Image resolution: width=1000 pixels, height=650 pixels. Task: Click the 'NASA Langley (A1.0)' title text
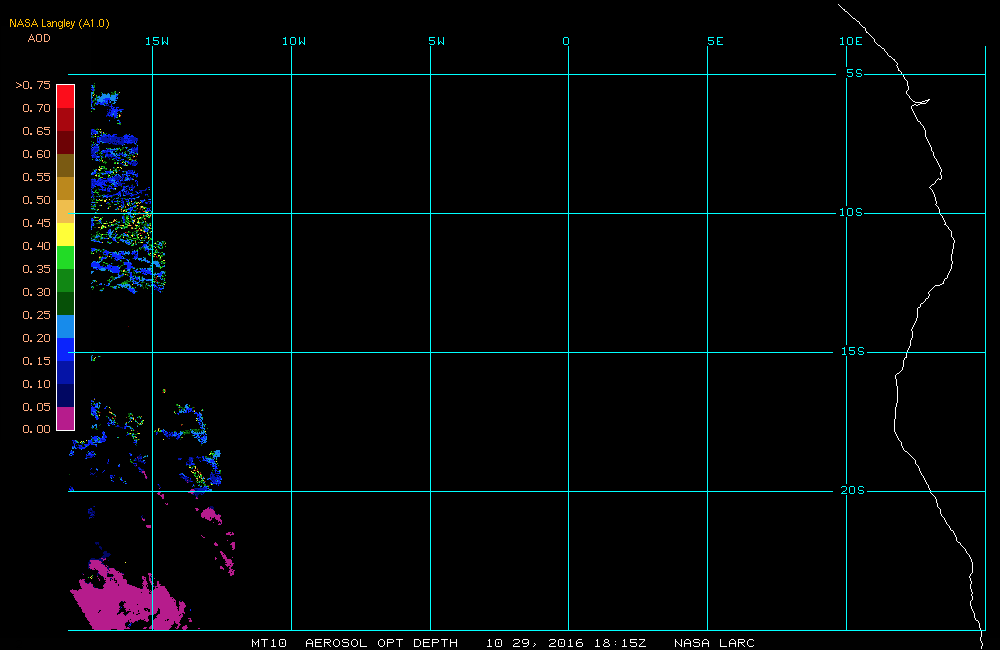(59, 24)
